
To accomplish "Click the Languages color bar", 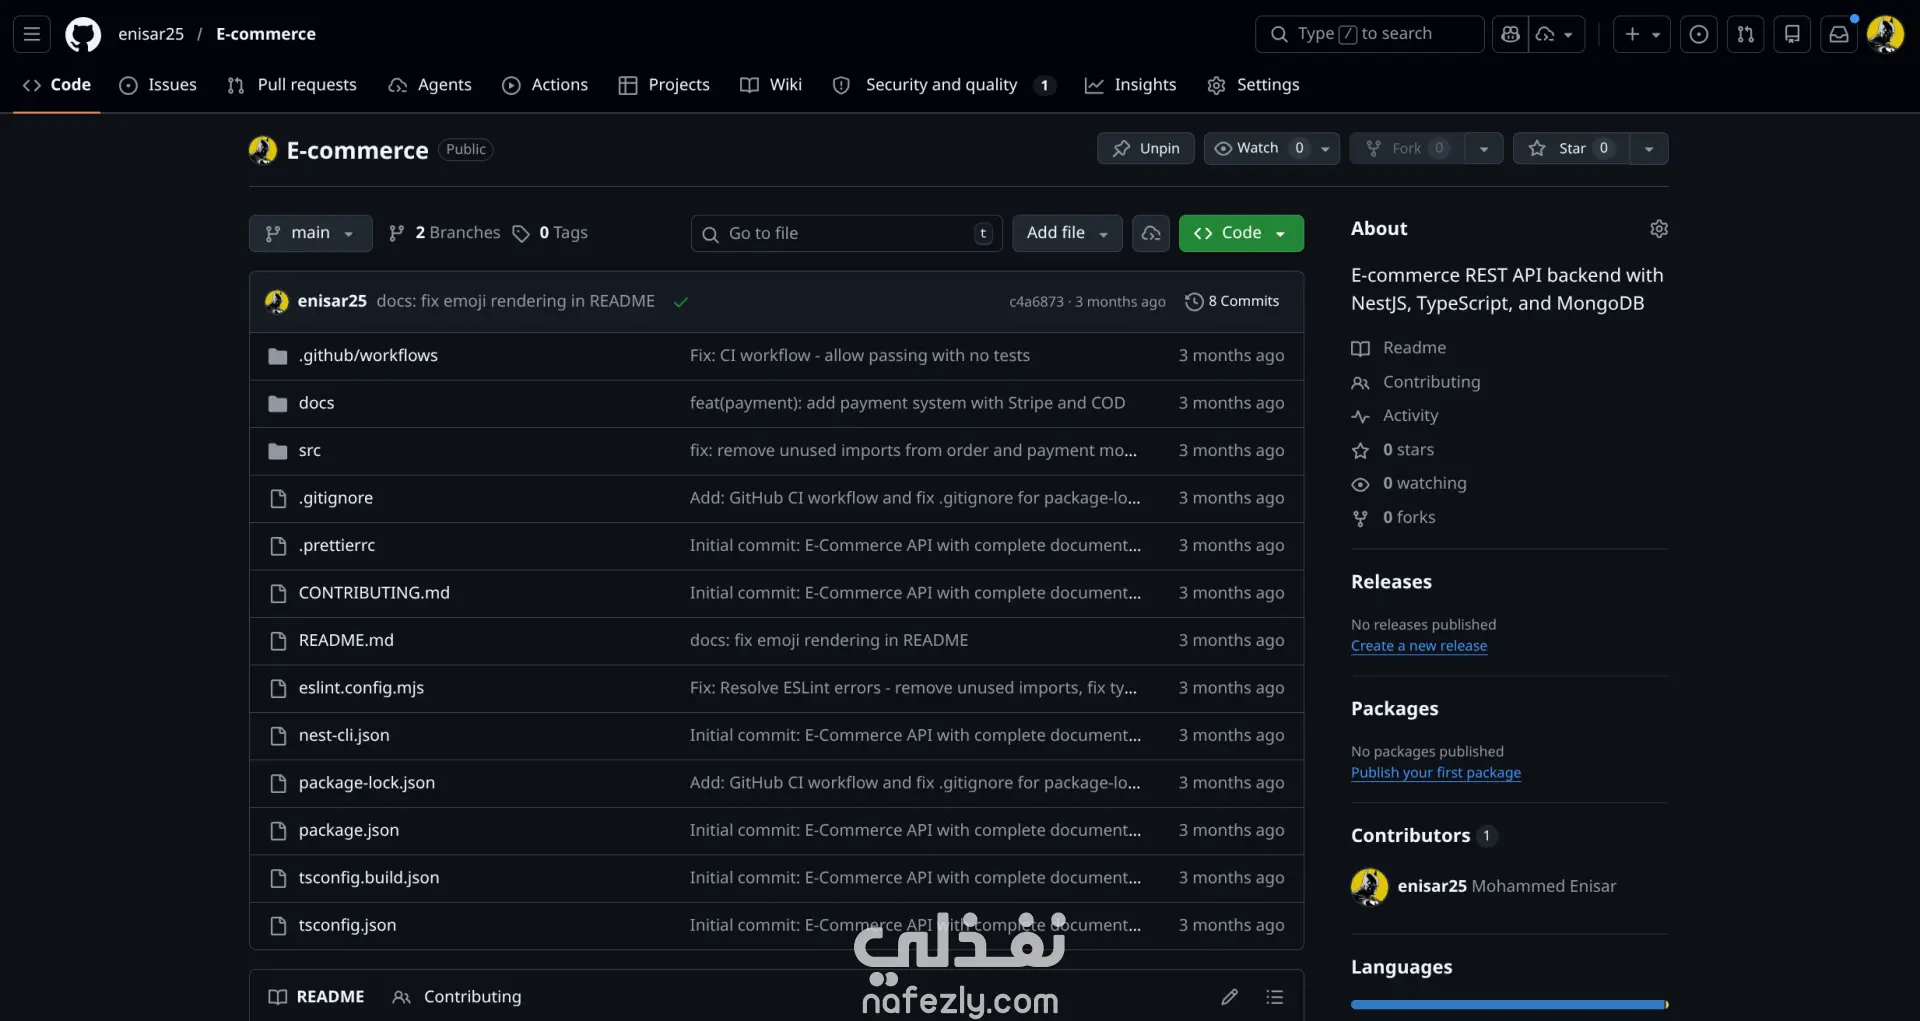I will point(1510,1005).
